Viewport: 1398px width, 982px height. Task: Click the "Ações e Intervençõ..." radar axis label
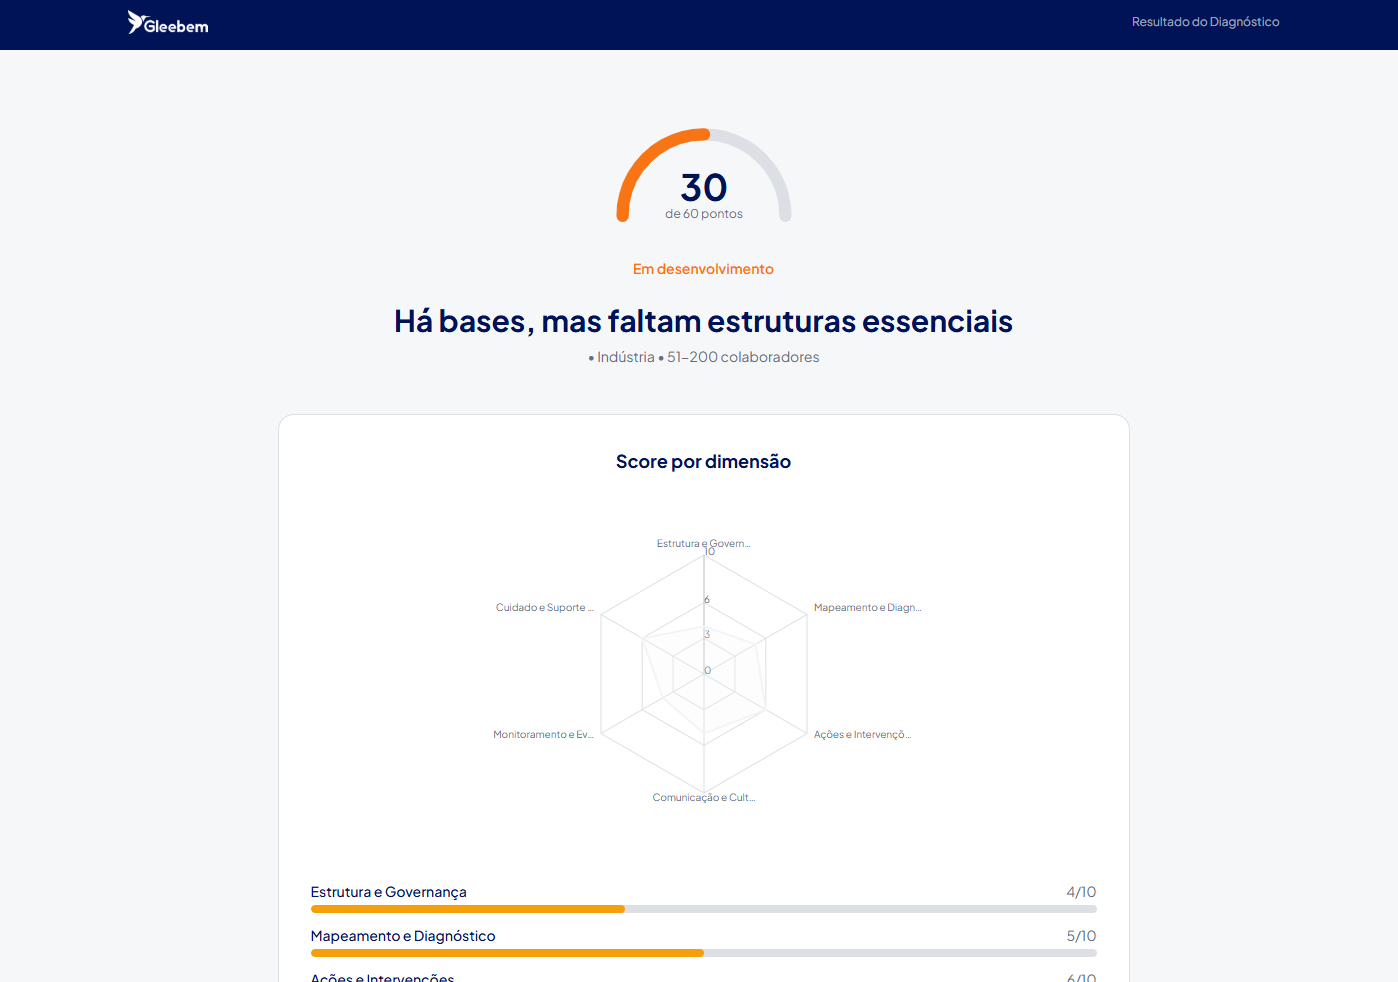pos(861,734)
